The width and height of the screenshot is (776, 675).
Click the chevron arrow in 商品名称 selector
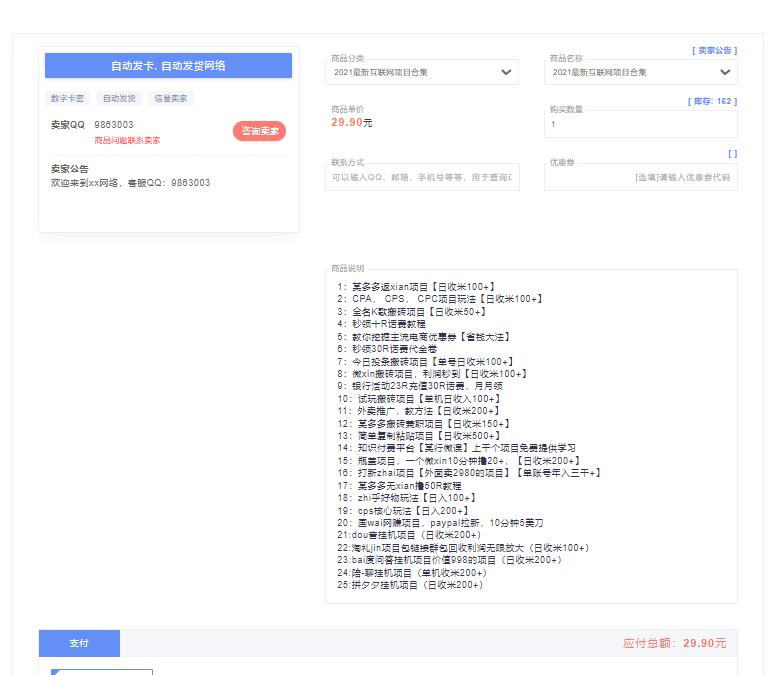(x=725, y=72)
